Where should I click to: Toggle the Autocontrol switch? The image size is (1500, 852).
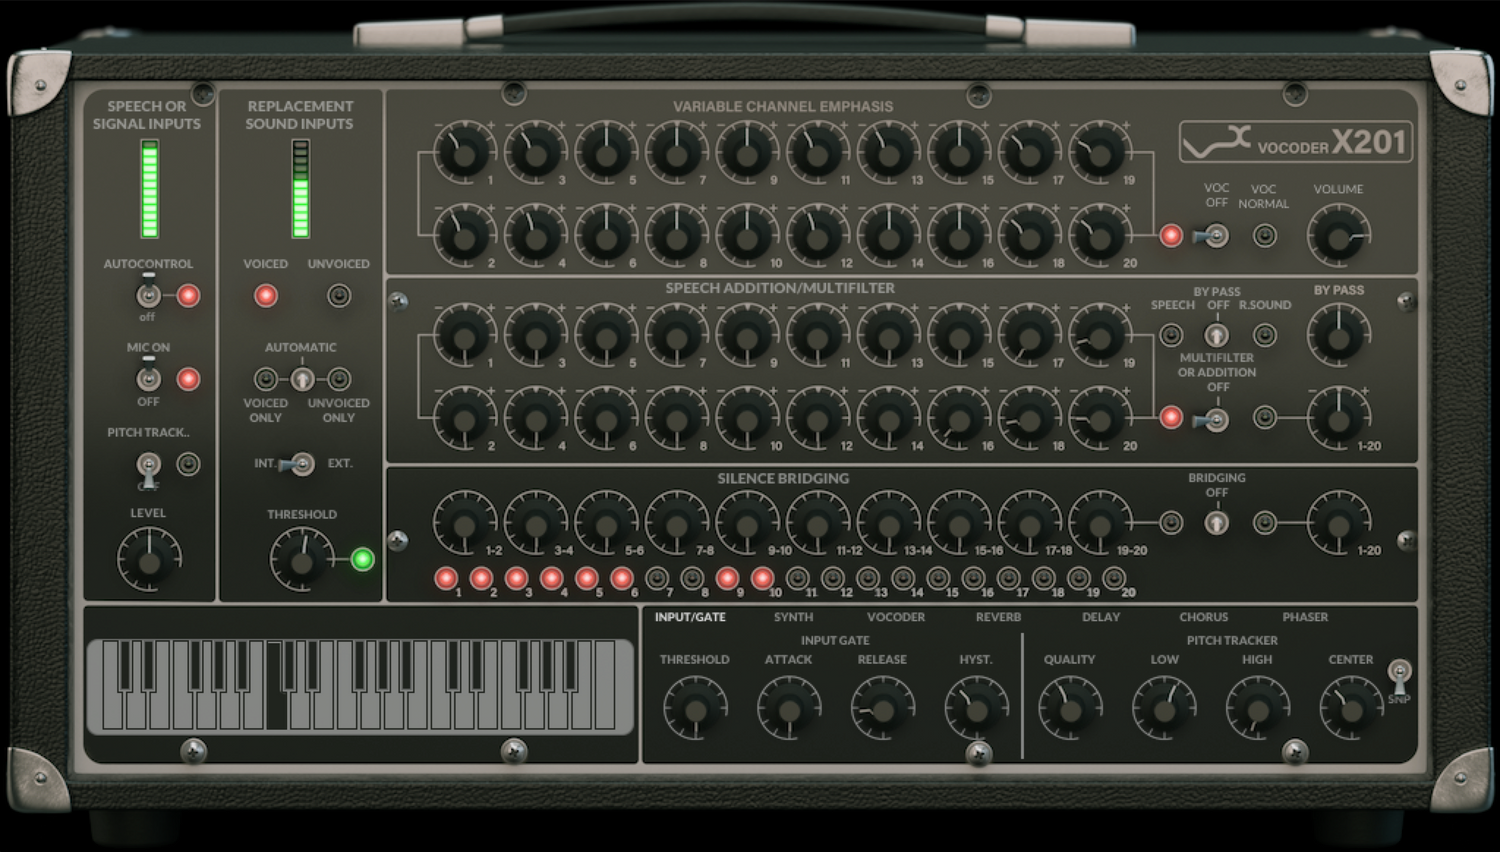click(148, 296)
